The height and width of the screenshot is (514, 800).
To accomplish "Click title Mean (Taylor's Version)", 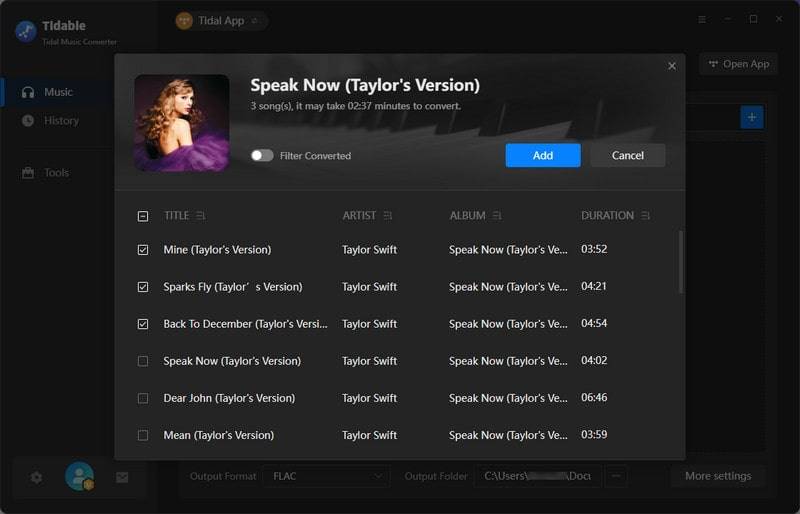I will 218,435.
